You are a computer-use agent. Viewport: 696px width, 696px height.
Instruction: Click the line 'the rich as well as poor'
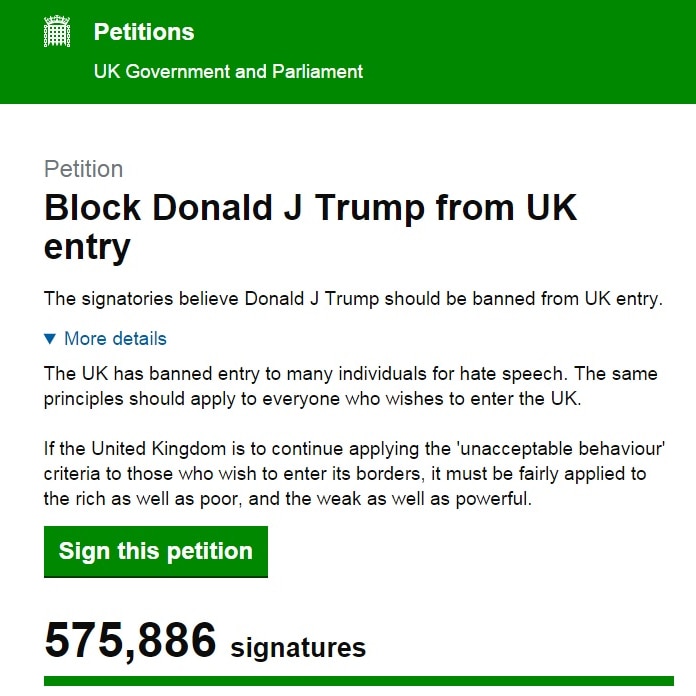(288, 499)
